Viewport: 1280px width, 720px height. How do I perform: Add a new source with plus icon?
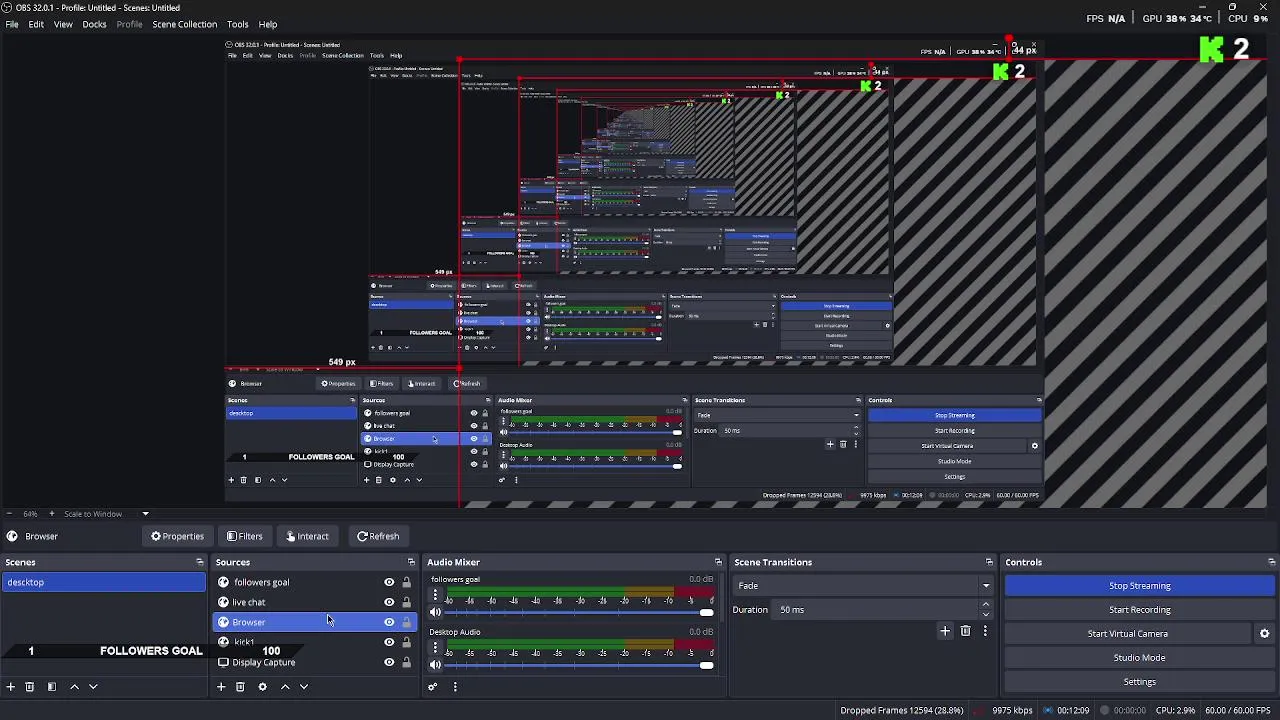pos(221,687)
